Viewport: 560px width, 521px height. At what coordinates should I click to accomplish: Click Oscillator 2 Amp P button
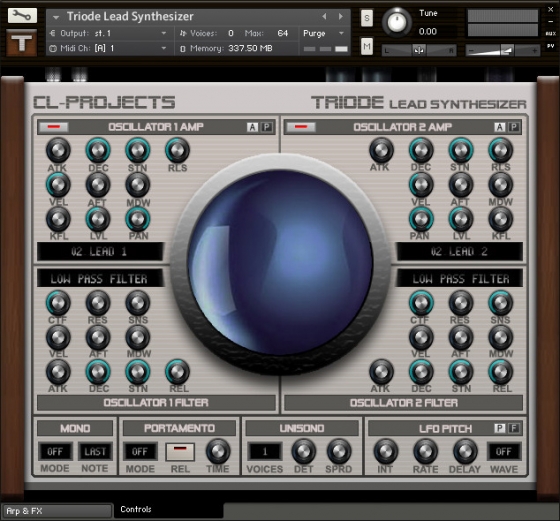click(x=514, y=127)
